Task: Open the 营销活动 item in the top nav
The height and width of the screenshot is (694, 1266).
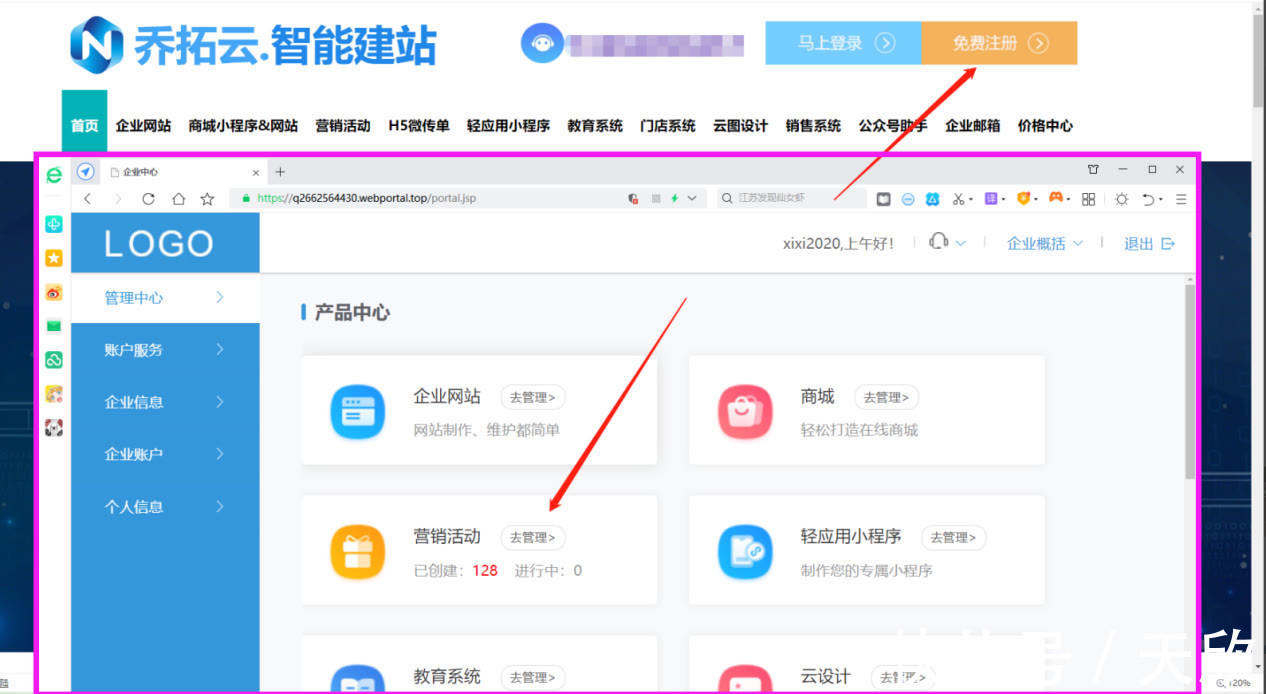Action: click(343, 126)
